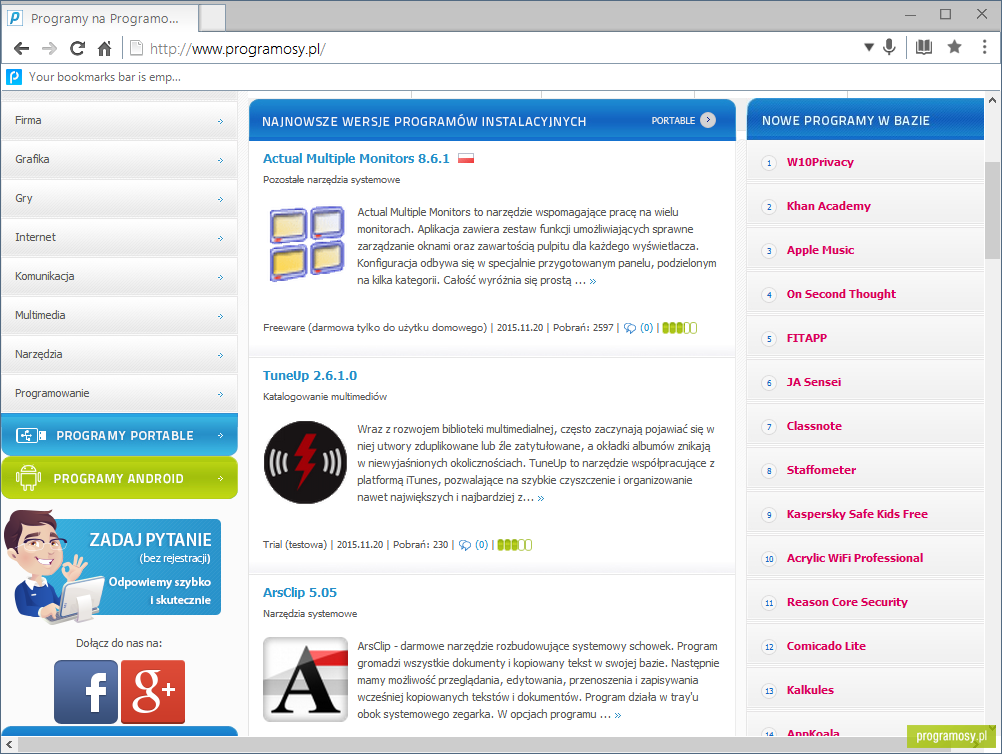Expand the Komunikacja category
Viewport: 1002px width, 754px height.
pyautogui.click(x=119, y=276)
